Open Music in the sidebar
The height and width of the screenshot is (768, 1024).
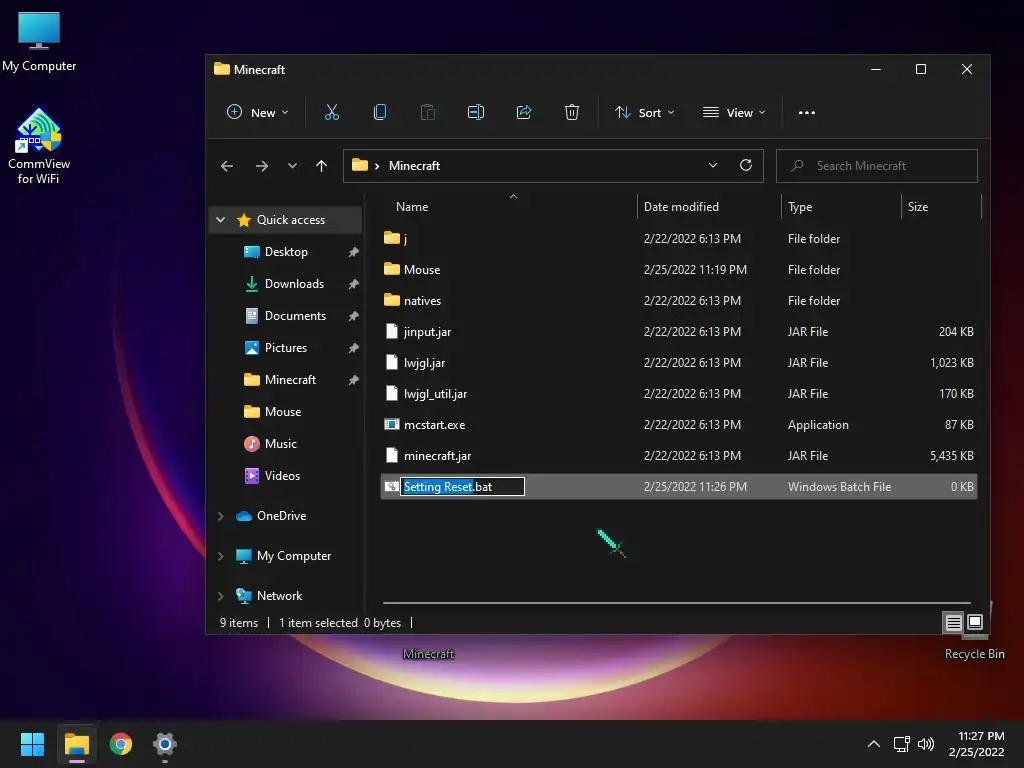point(280,444)
